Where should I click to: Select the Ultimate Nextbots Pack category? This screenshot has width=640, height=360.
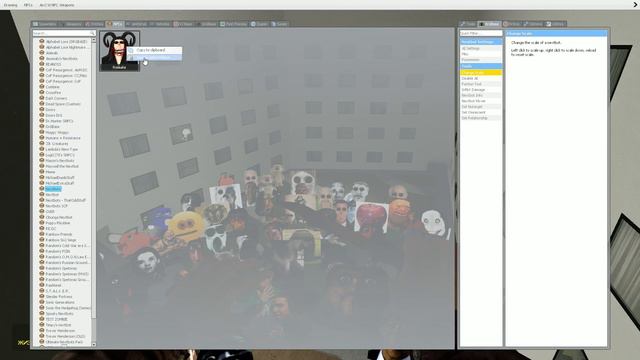coord(64,342)
